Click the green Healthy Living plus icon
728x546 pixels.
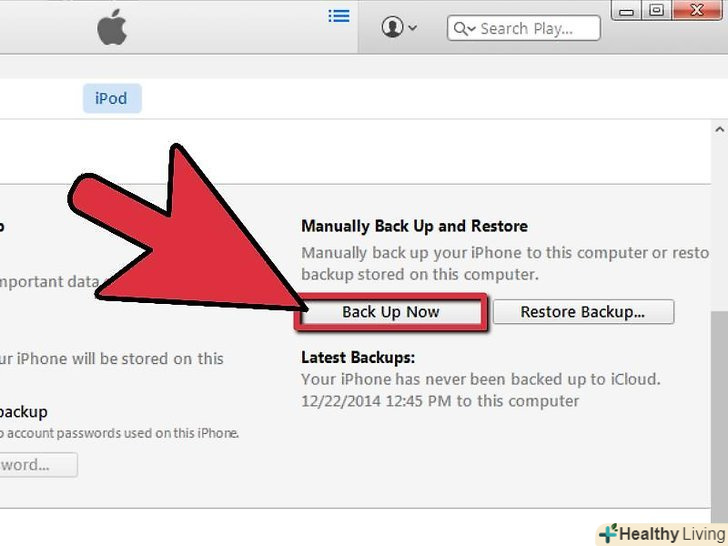coord(608,533)
